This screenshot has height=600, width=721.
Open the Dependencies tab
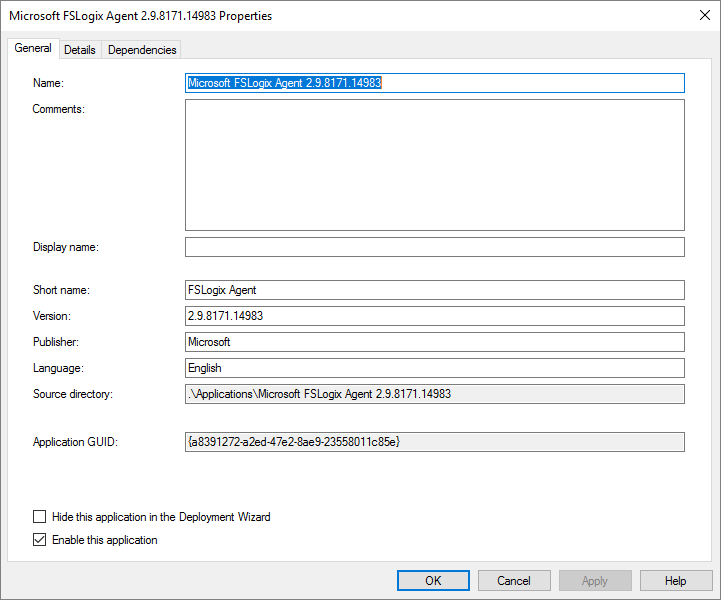point(142,50)
